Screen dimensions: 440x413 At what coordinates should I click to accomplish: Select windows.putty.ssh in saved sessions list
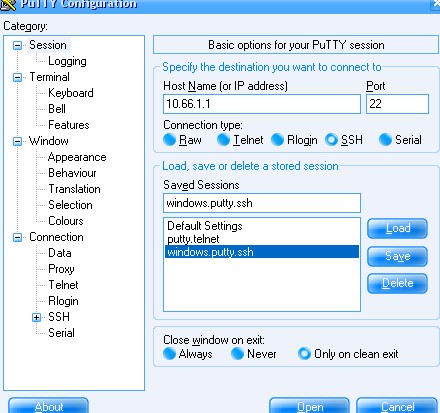click(262, 252)
